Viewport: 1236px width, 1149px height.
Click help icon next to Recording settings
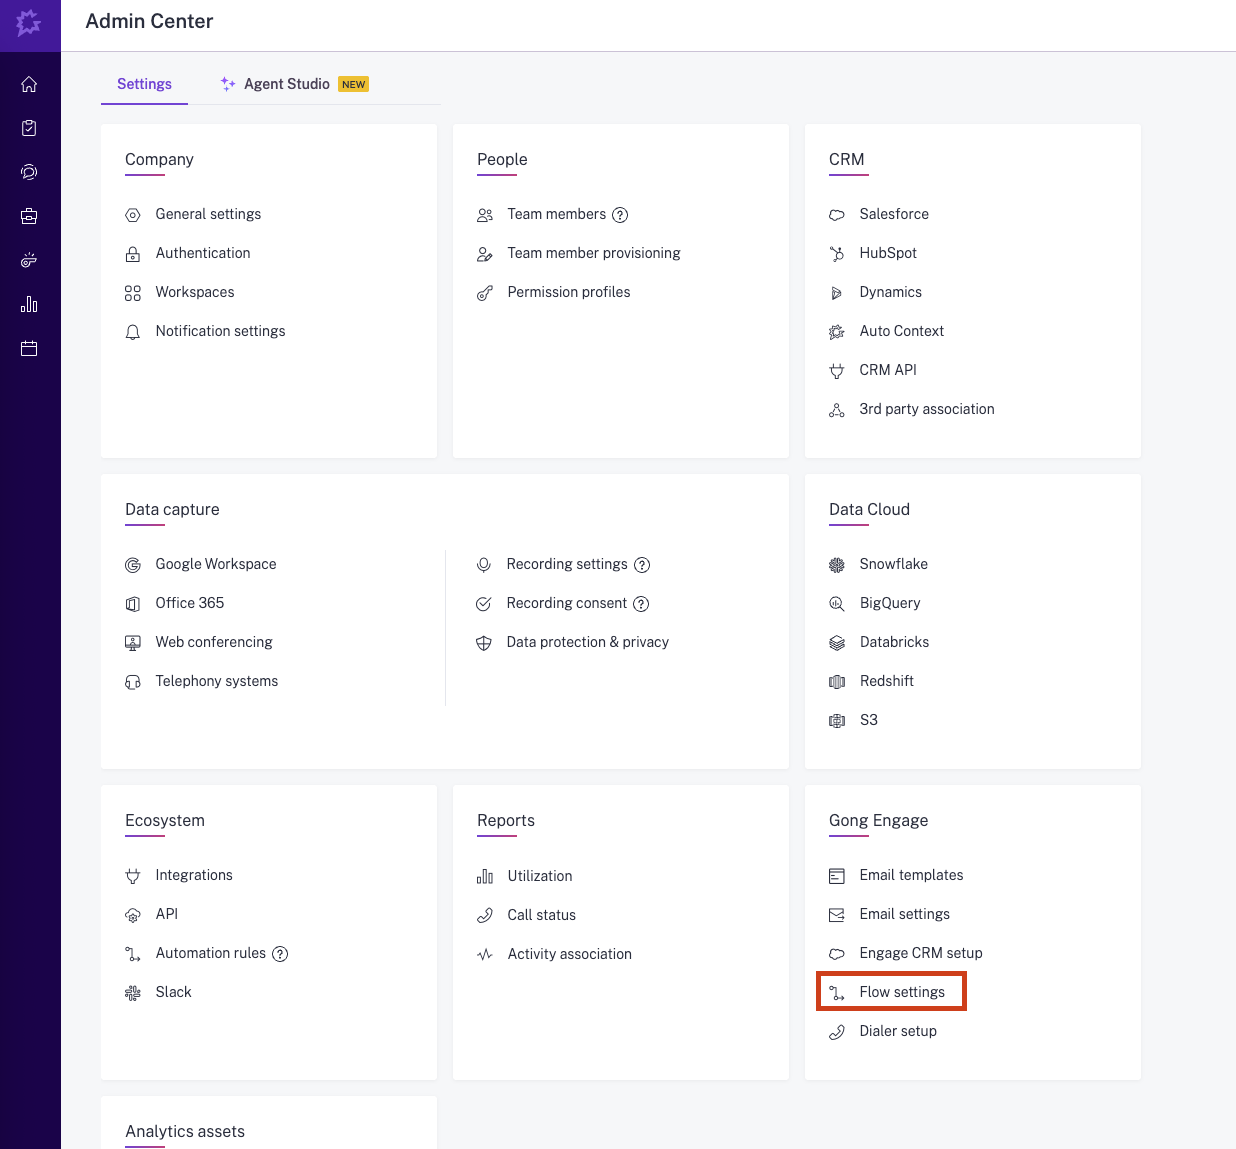coord(642,565)
